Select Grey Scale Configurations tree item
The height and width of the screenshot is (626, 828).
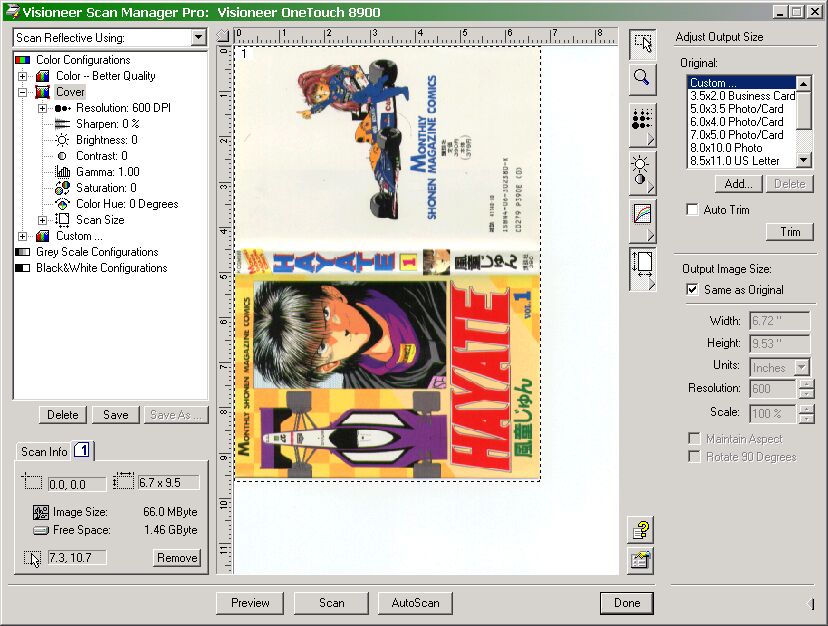[97, 252]
